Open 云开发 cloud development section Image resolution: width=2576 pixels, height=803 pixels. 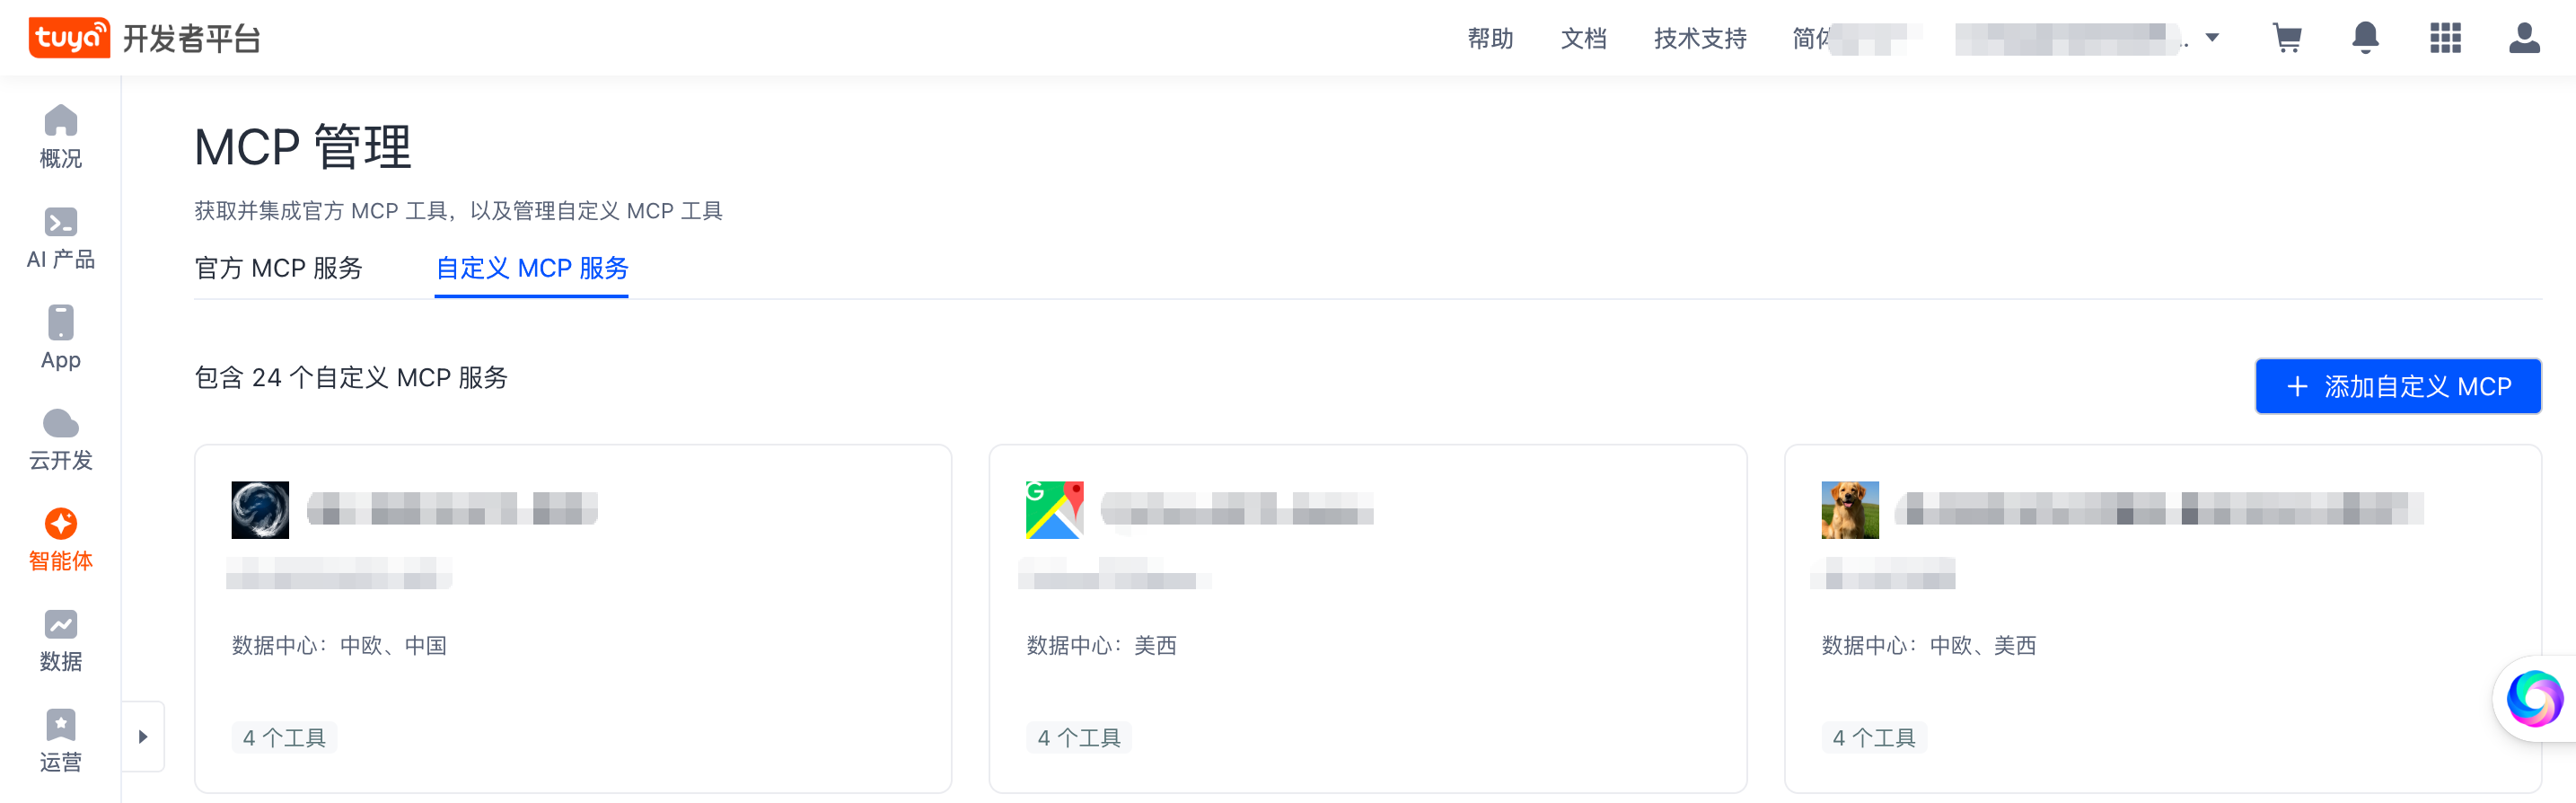[60, 439]
